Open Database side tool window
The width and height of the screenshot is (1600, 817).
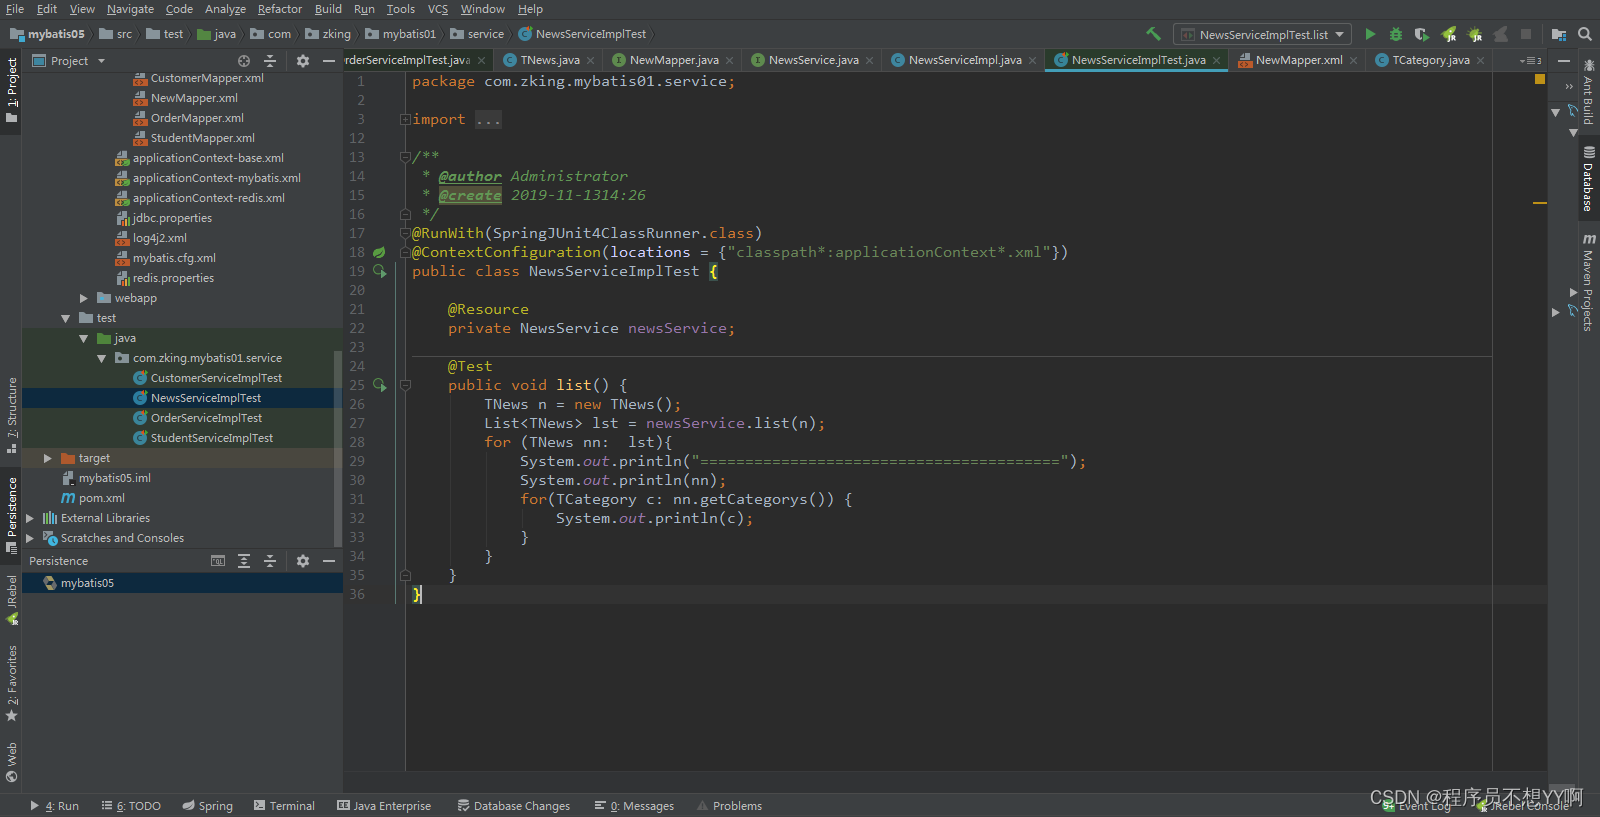point(1588,180)
